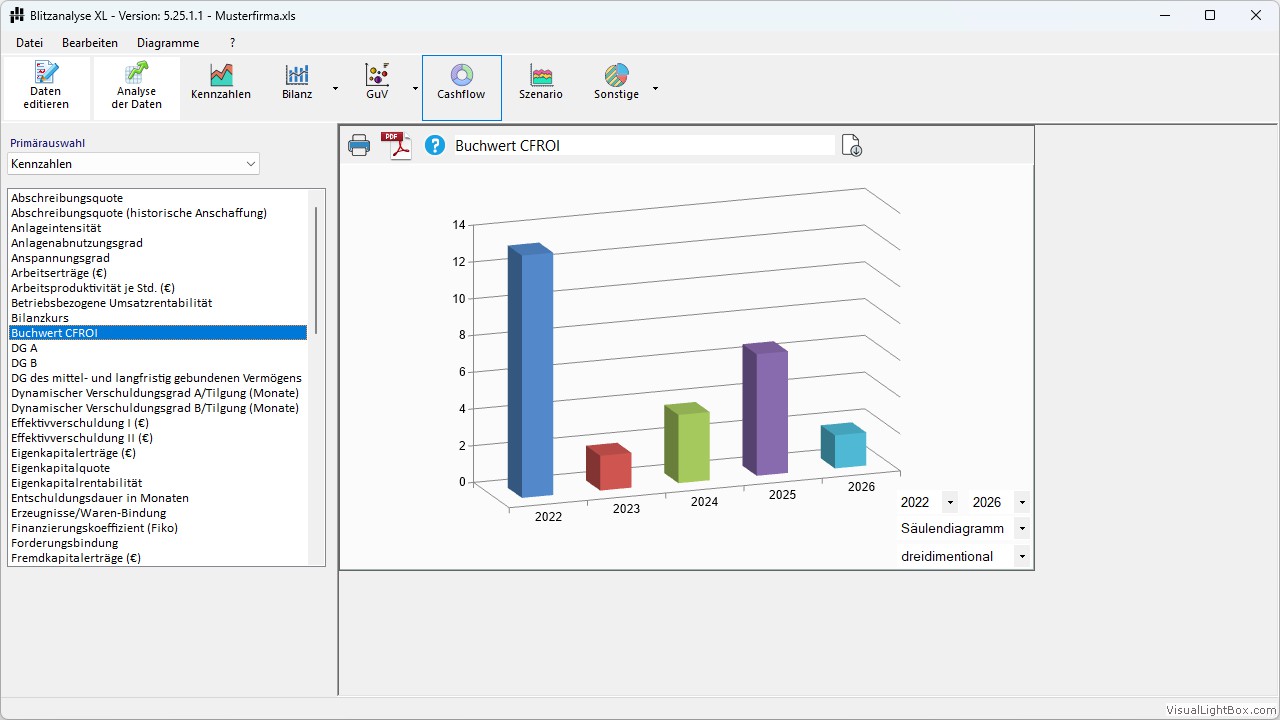Maximize the Blitzanalyse XL window

1210,15
